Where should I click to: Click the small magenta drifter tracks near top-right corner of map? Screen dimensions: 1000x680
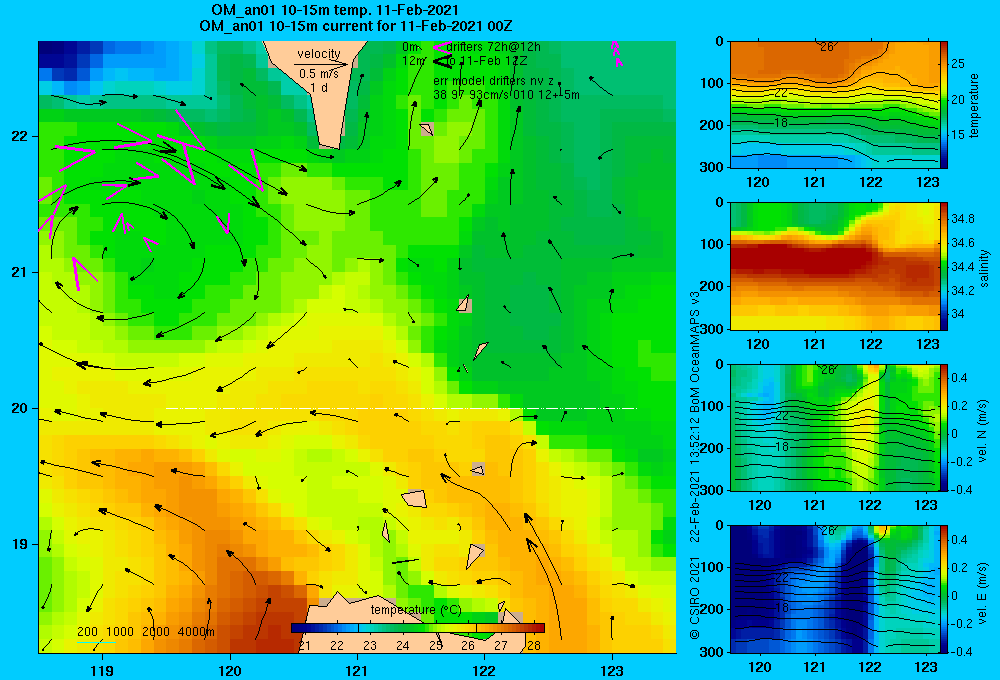click(617, 54)
